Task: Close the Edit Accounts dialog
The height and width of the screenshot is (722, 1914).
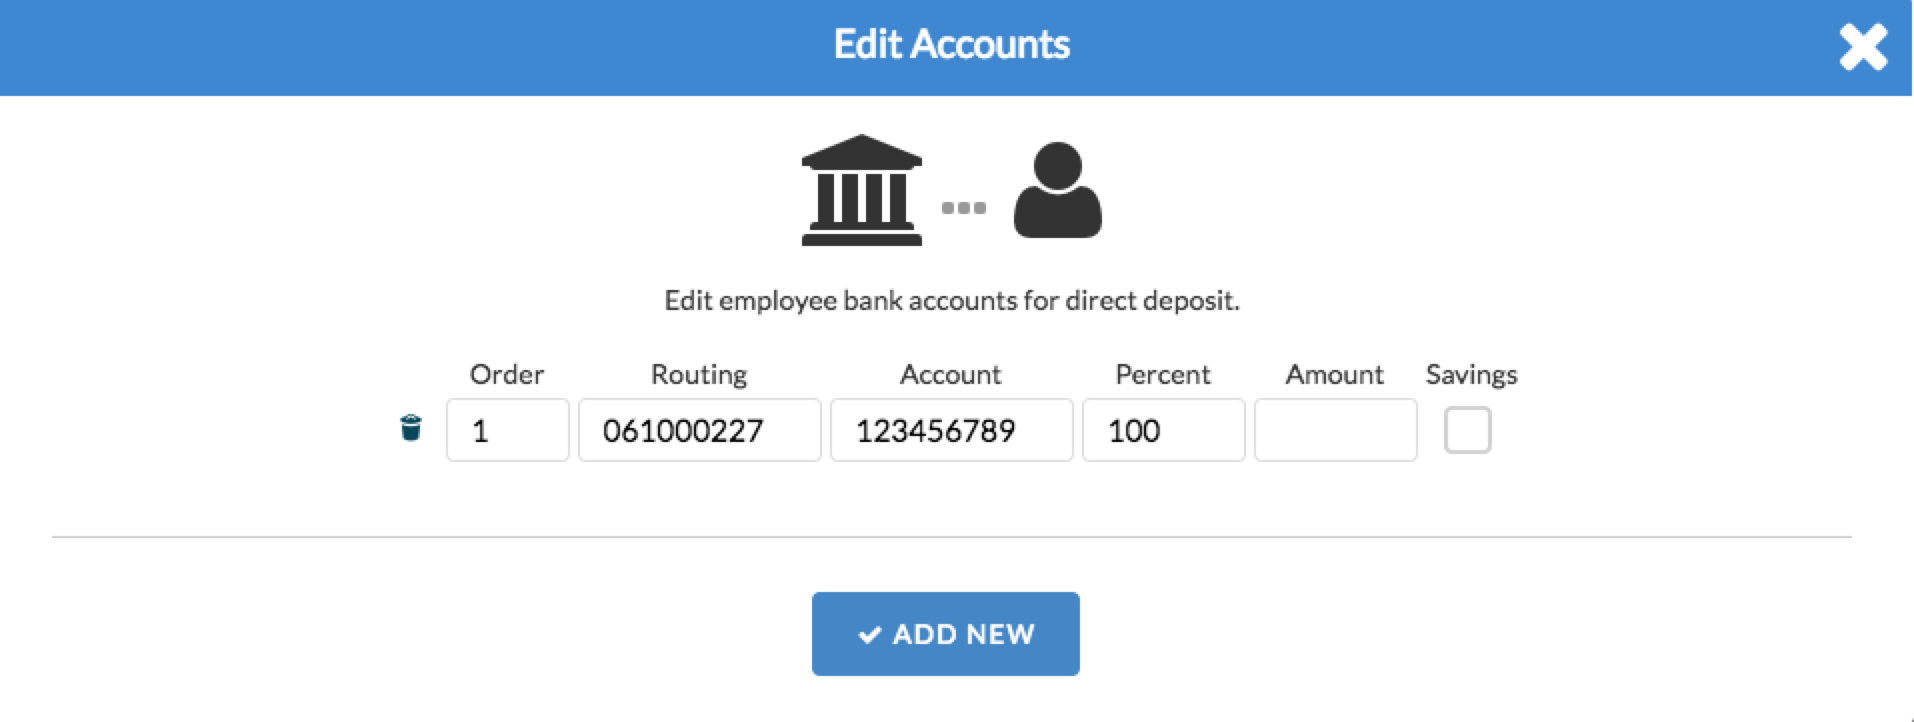Action: coord(1863,47)
